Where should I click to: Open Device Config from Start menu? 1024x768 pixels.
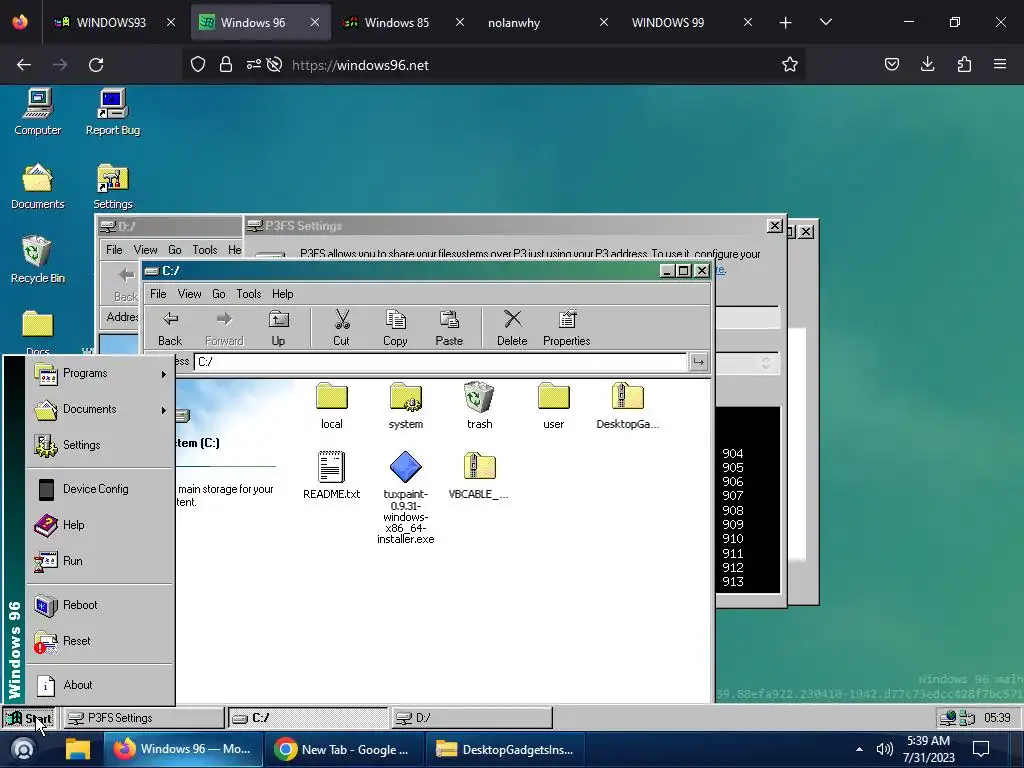[x=100, y=489]
